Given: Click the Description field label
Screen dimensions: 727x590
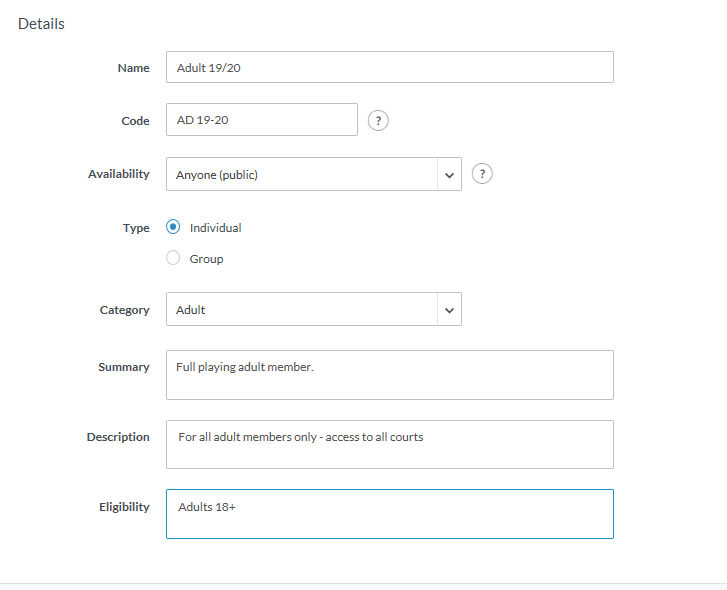Looking at the screenshot, I should click(118, 437).
